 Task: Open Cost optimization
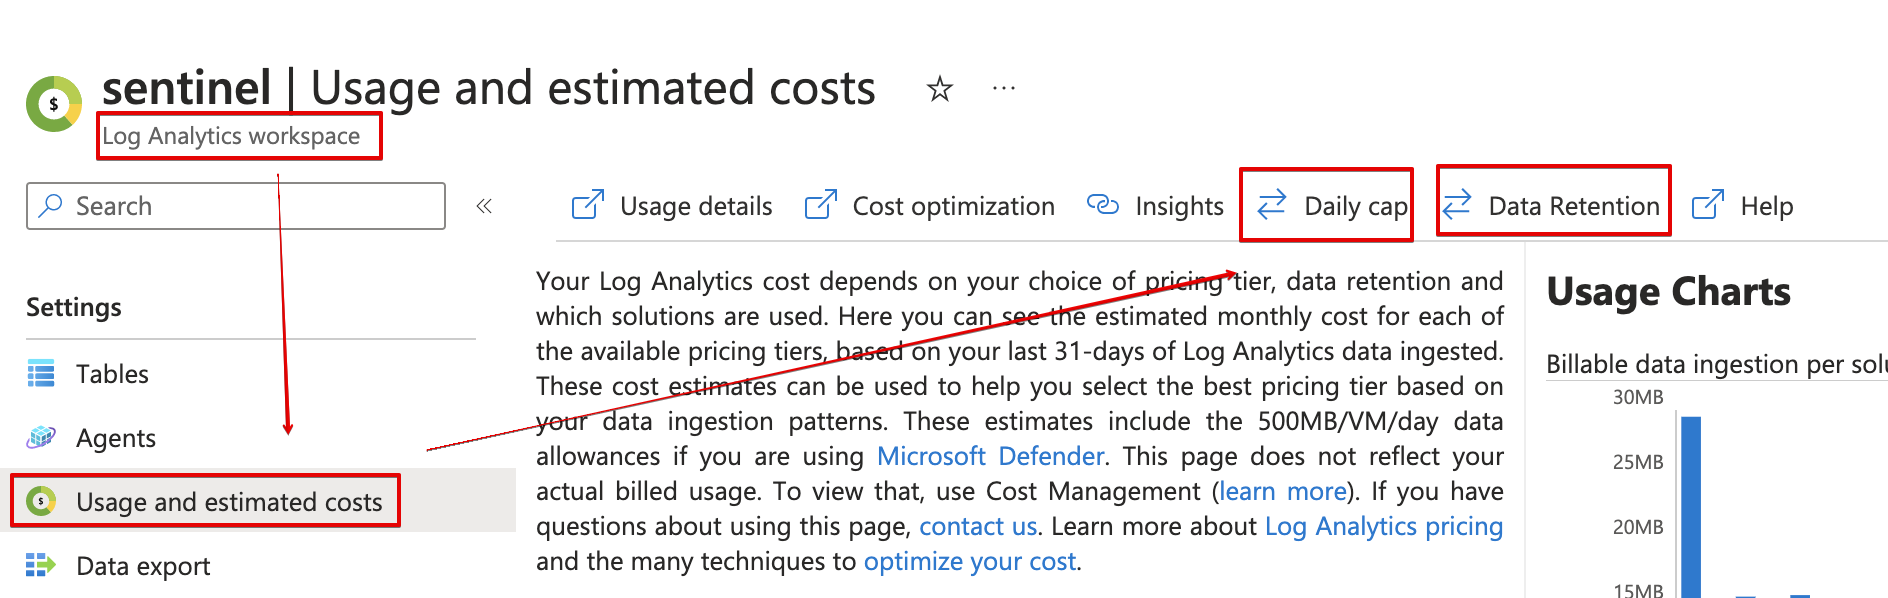pos(929,206)
